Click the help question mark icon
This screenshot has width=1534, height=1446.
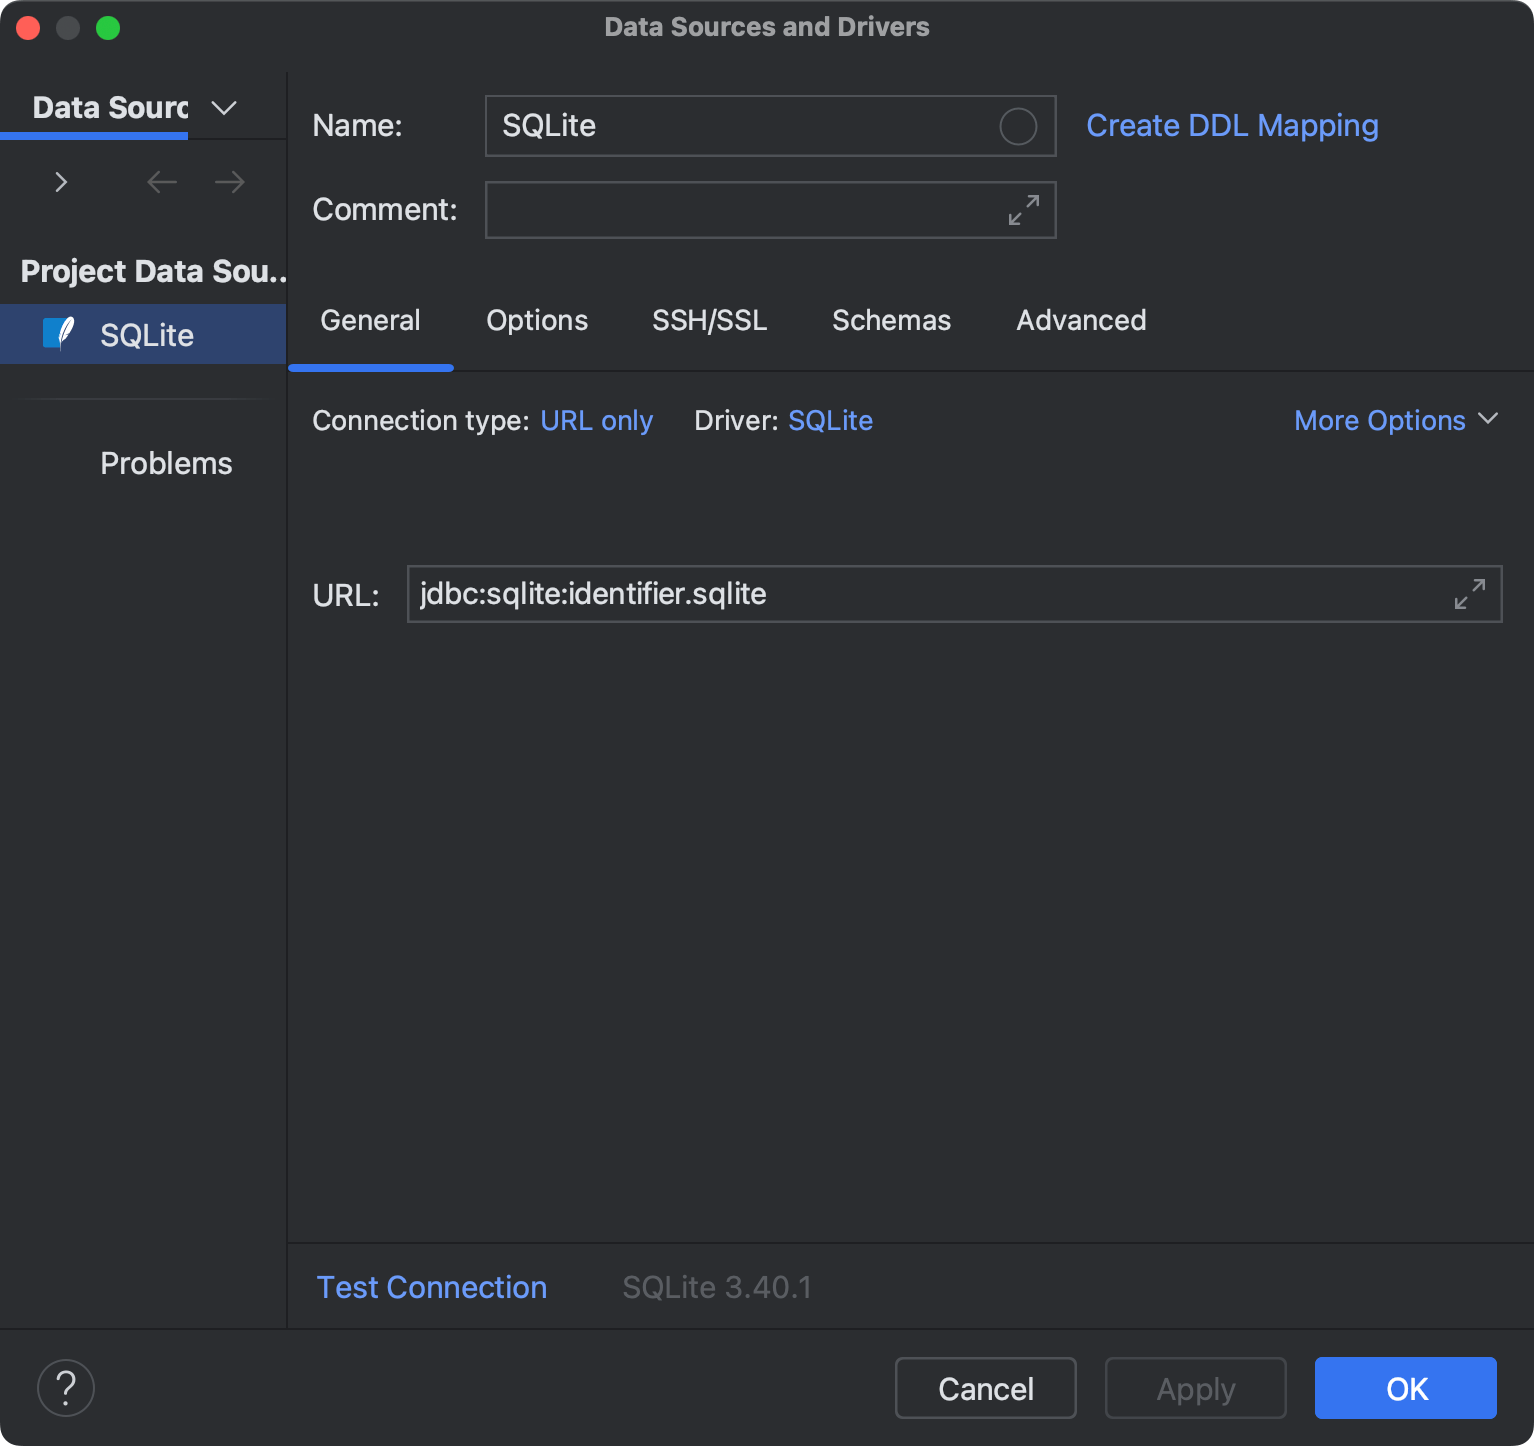tap(65, 1388)
